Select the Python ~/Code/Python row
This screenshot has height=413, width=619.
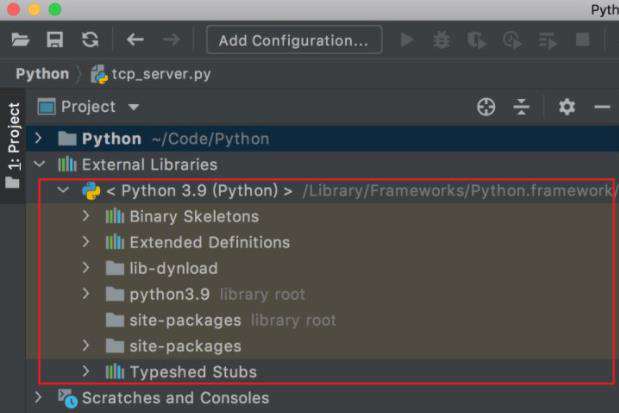pos(323,139)
